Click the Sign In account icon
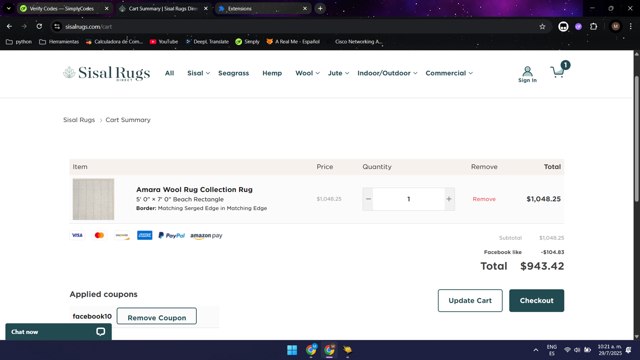Viewport: 640px width, 360px height. click(x=527, y=74)
